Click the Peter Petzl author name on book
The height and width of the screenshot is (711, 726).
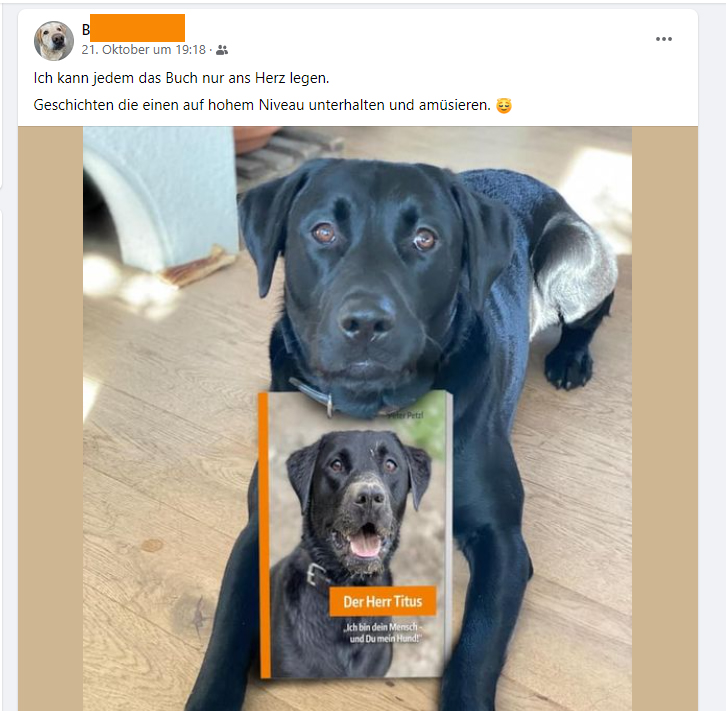pyautogui.click(x=406, y=415)
